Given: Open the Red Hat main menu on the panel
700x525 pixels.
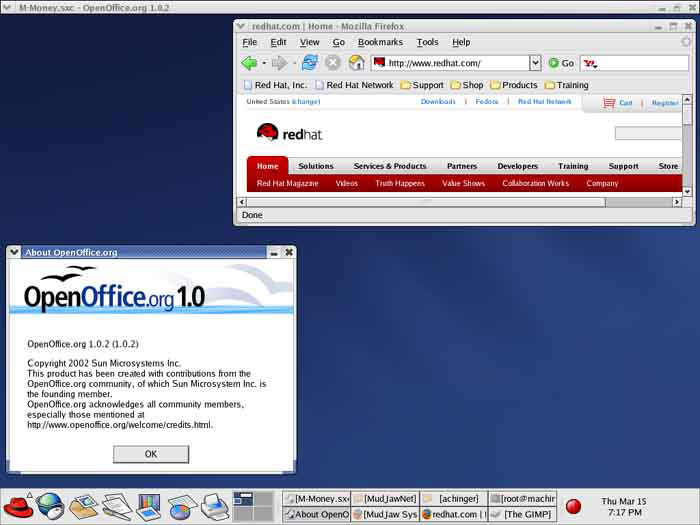Looking at the screenshot, I should (17, 507).
